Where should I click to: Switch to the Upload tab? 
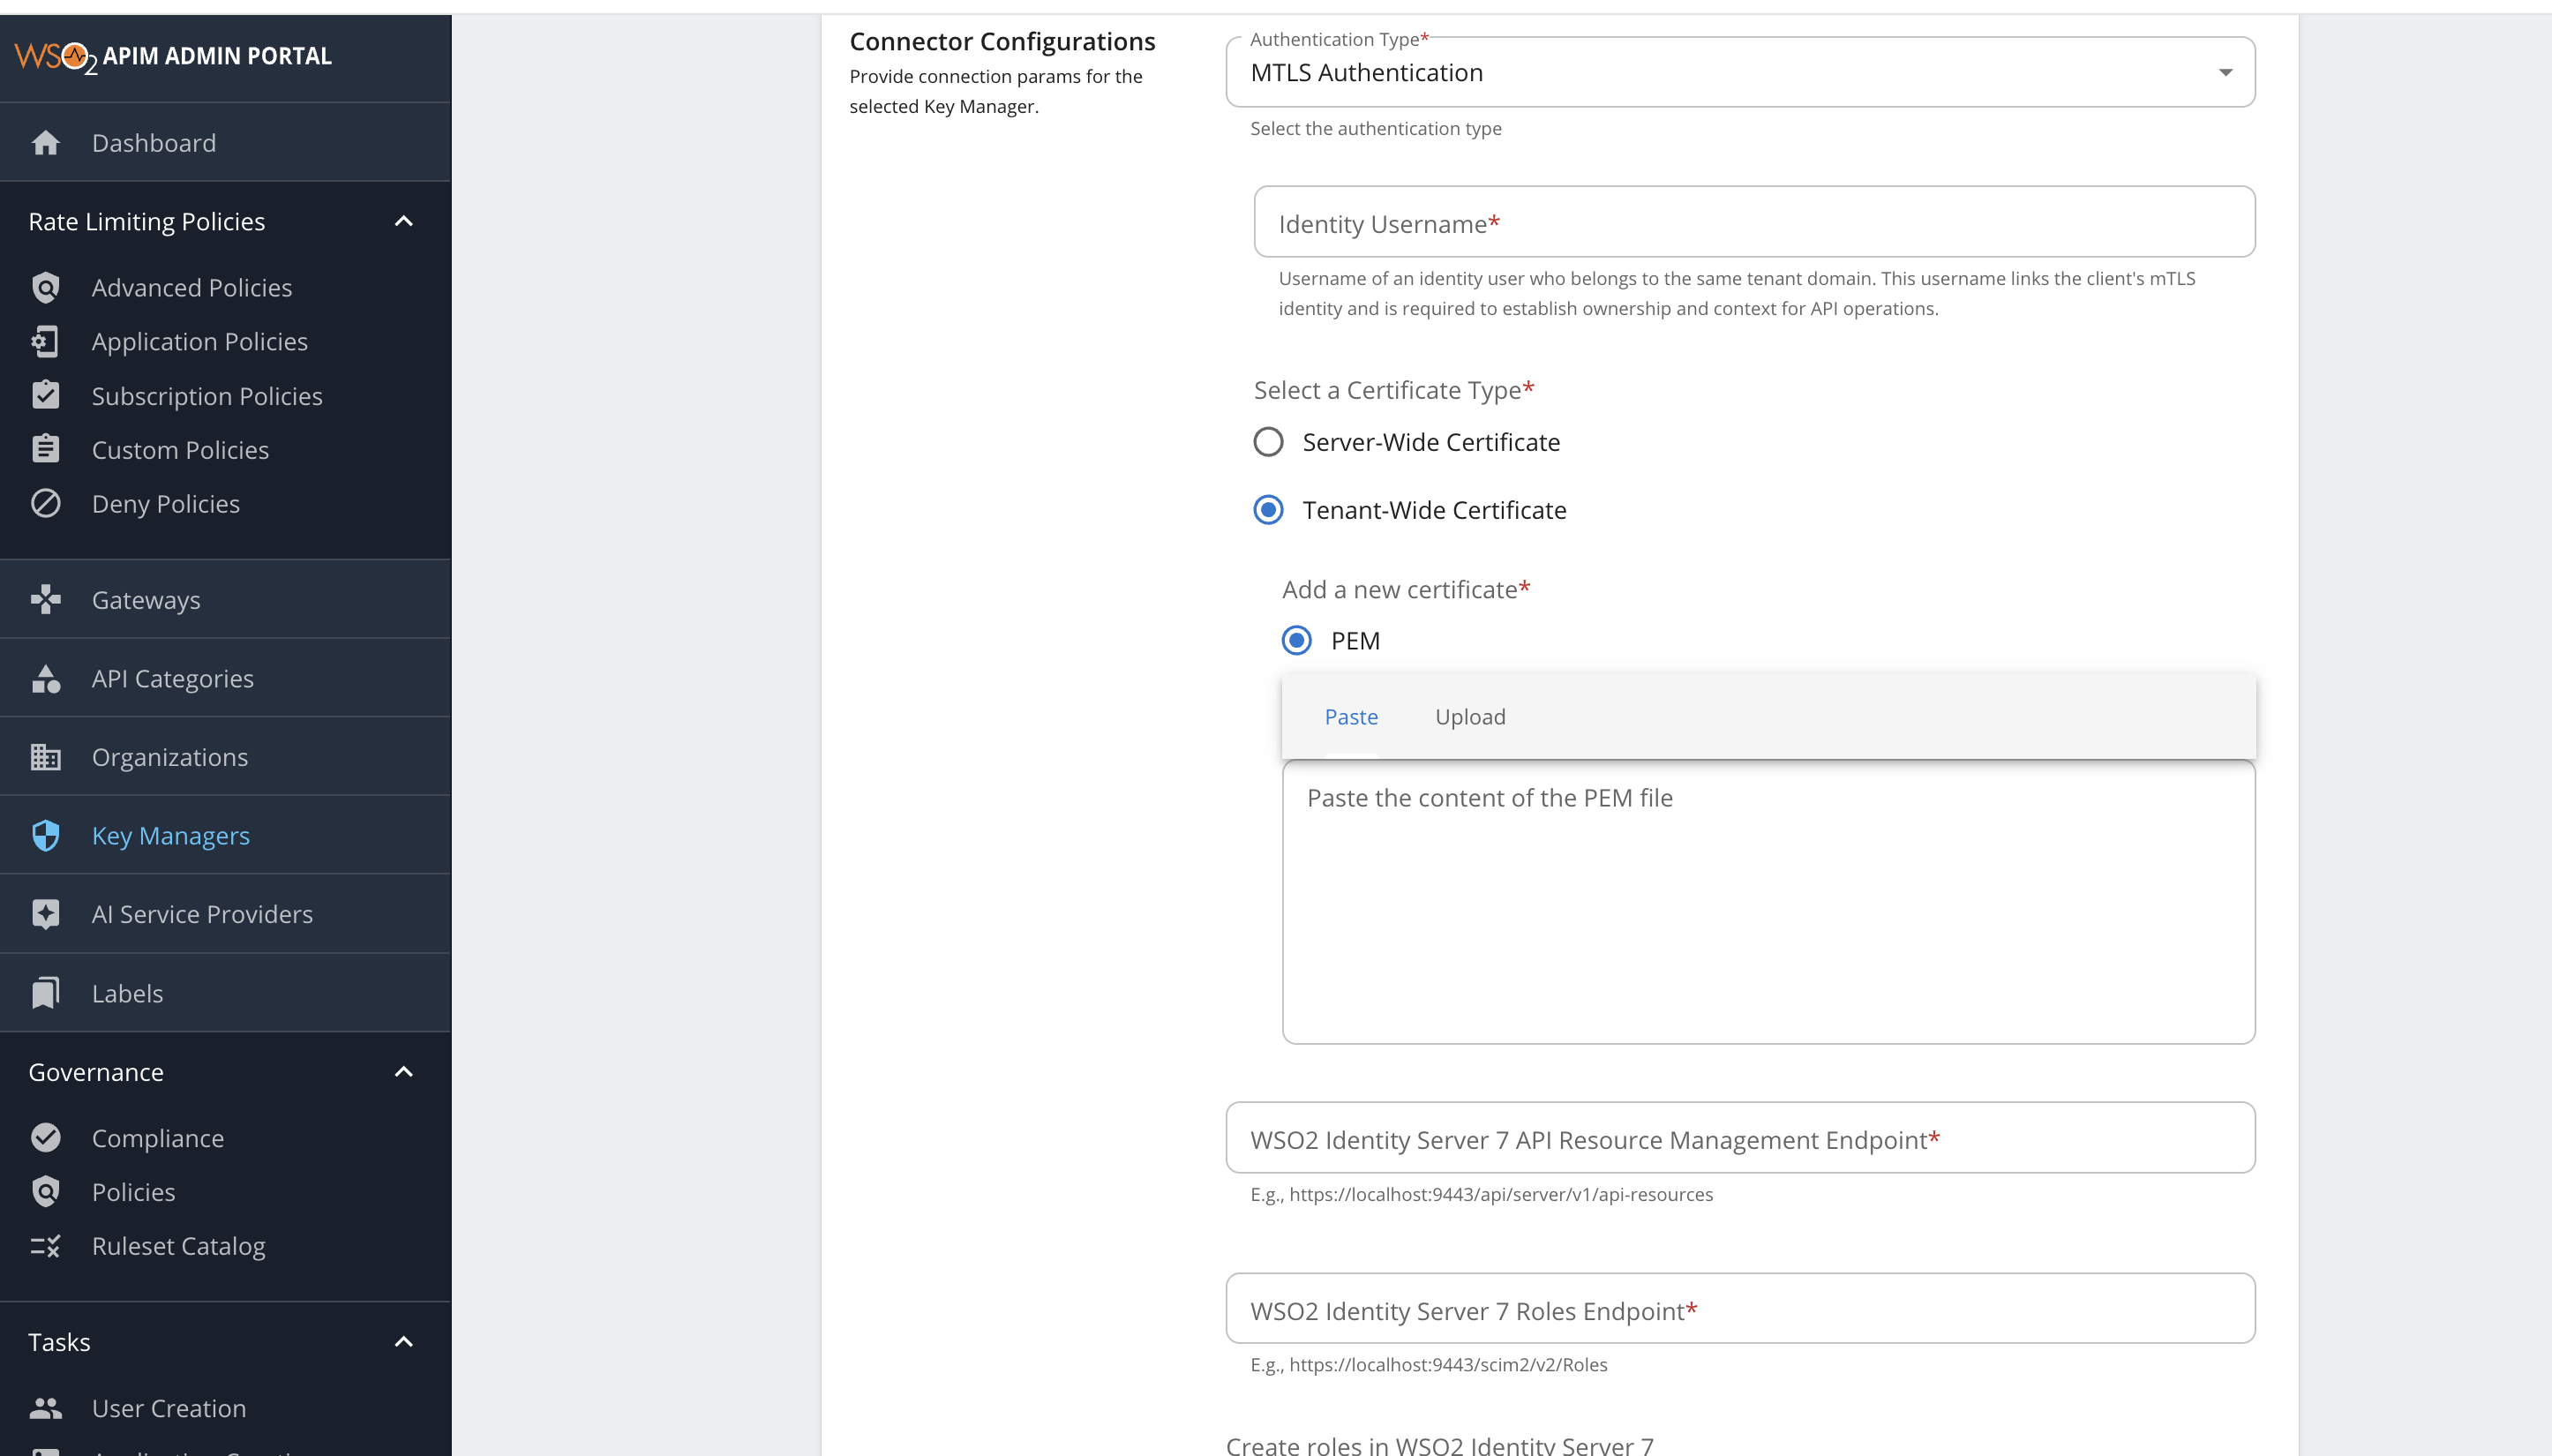1469,717
